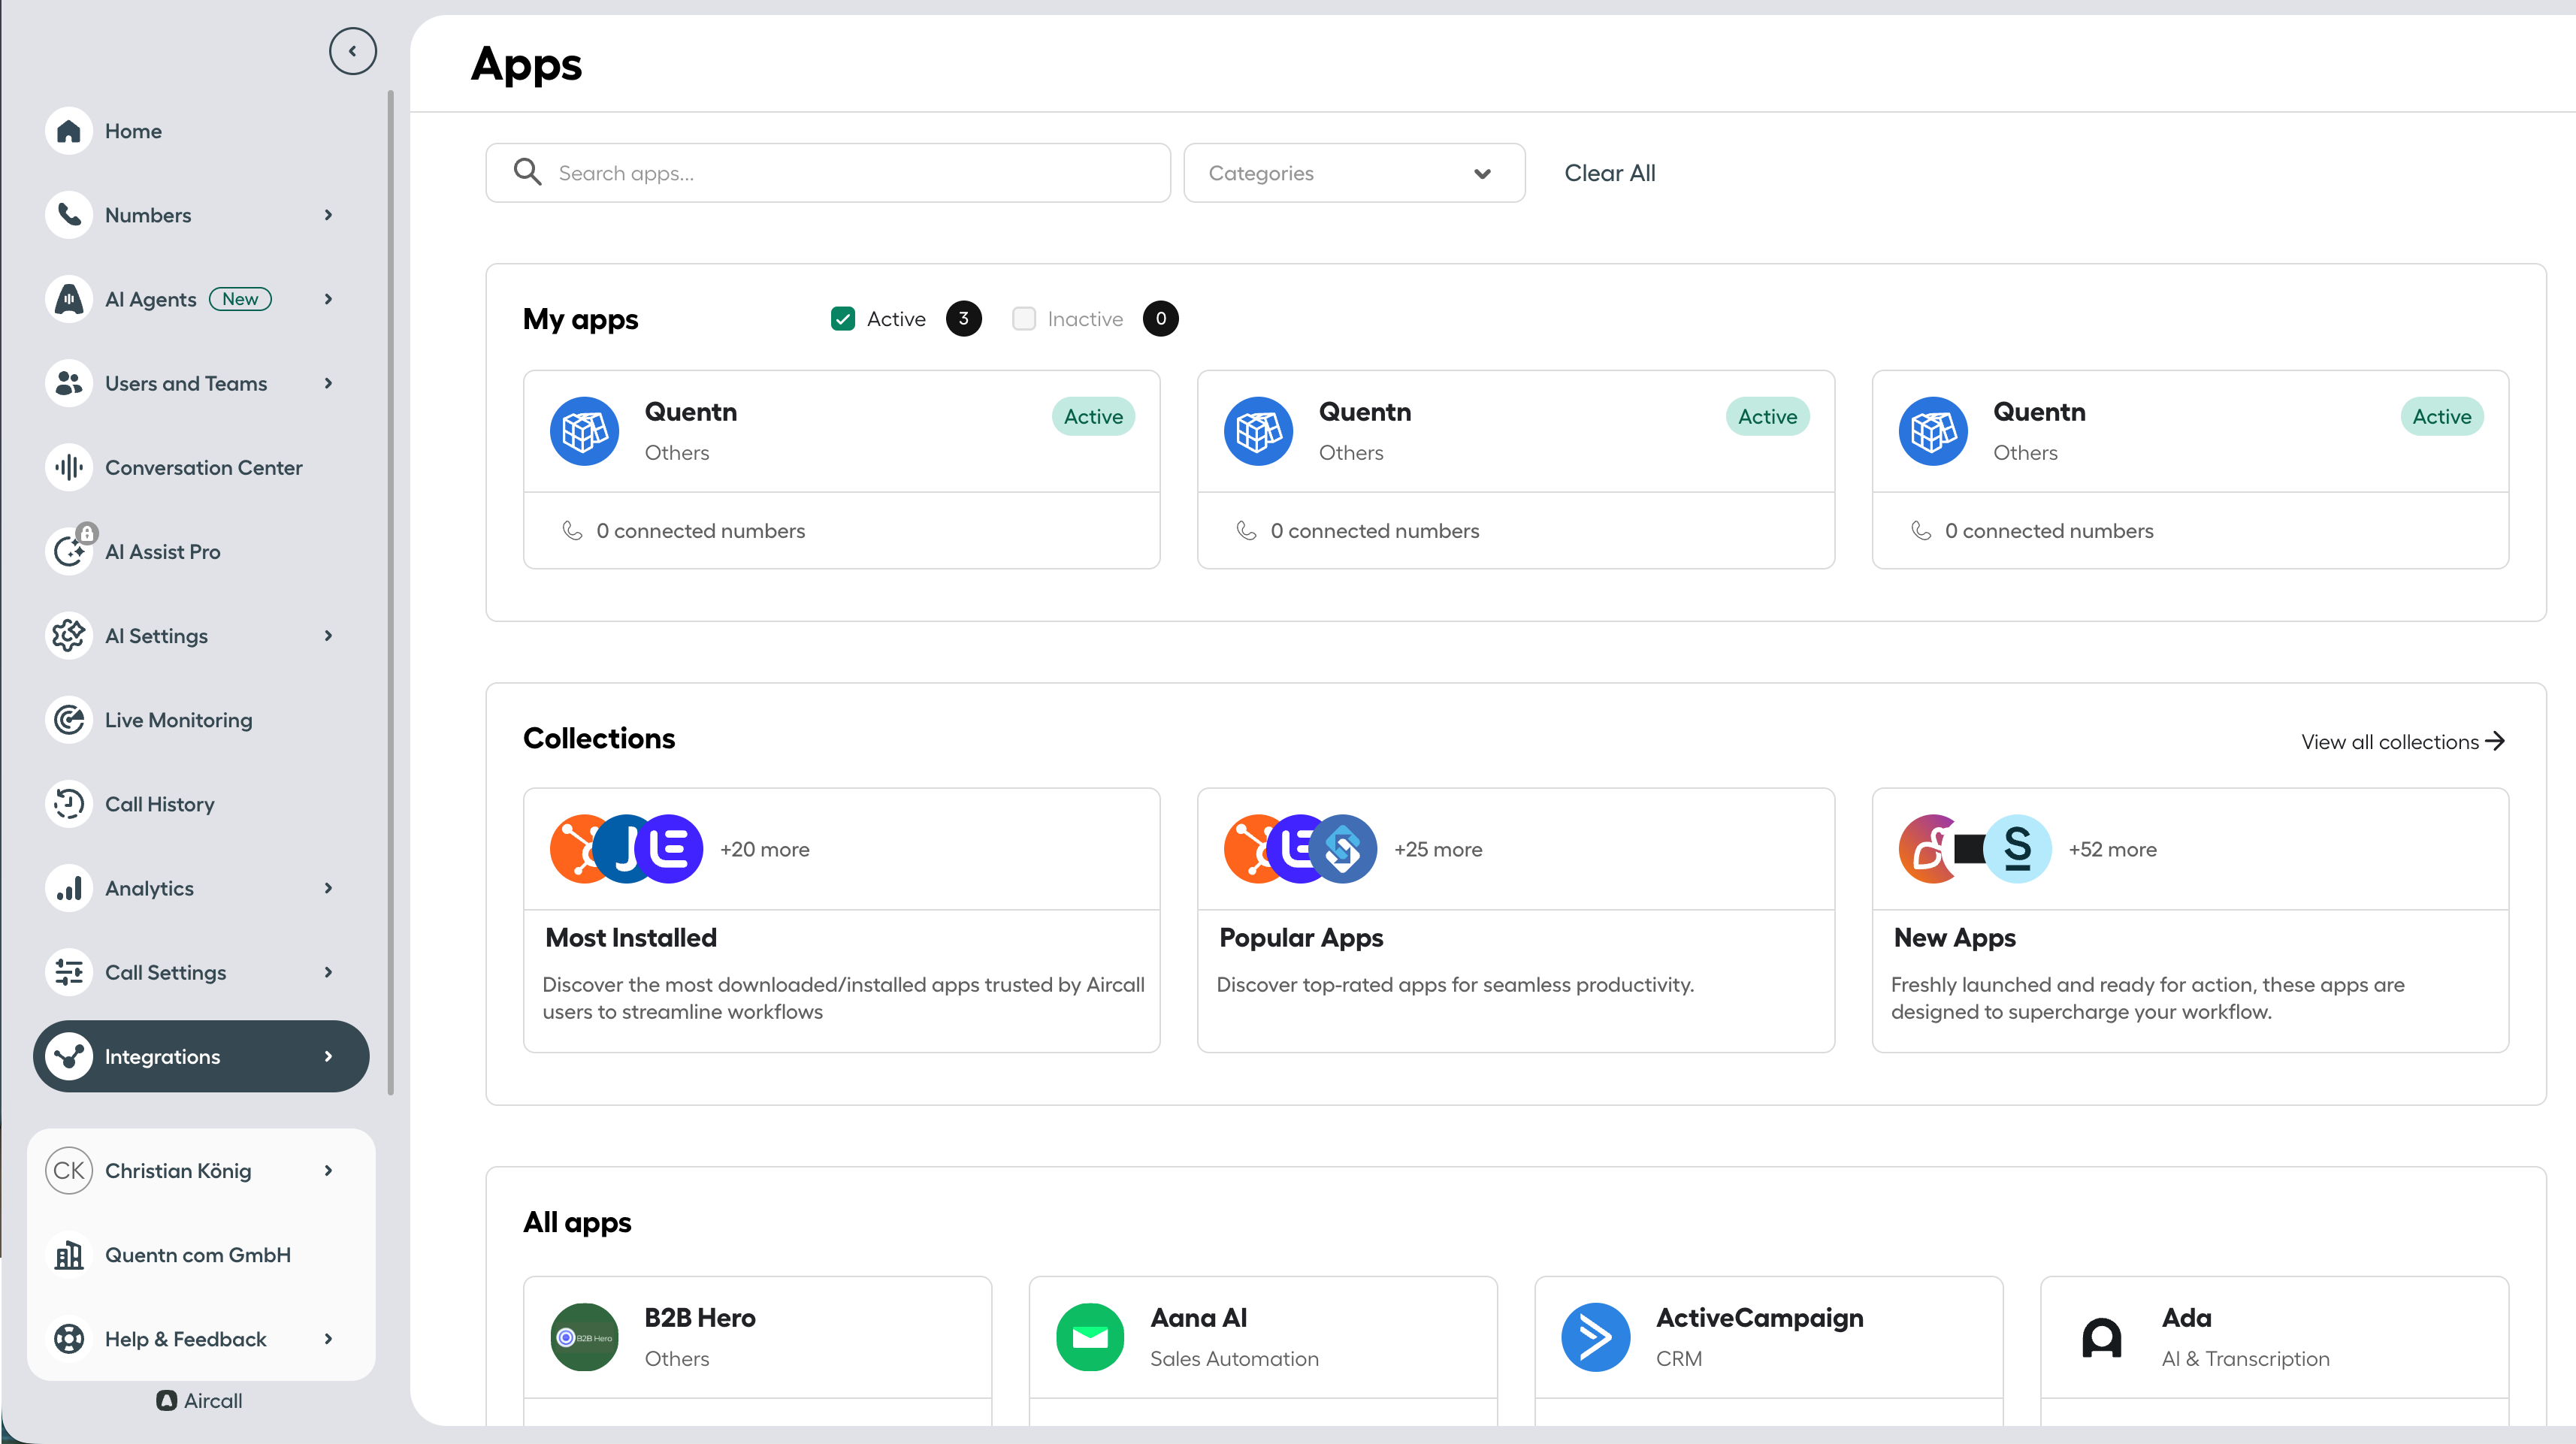This screenshot has width=2576, height=1444.
Task: Click the B2B Hero app logo
Action: (584, 1337)
